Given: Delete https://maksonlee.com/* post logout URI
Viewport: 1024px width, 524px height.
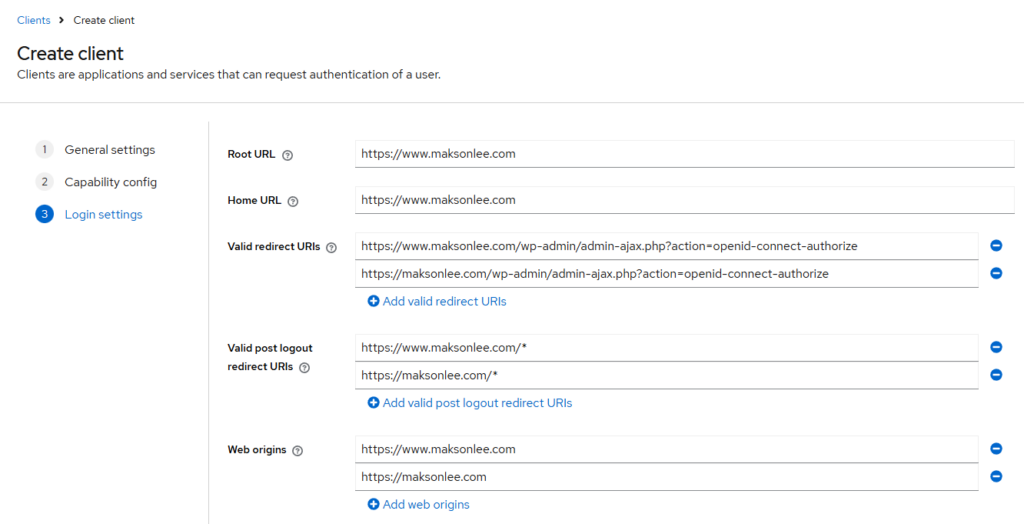Looking at the screenshot, I should pos(996,375).
